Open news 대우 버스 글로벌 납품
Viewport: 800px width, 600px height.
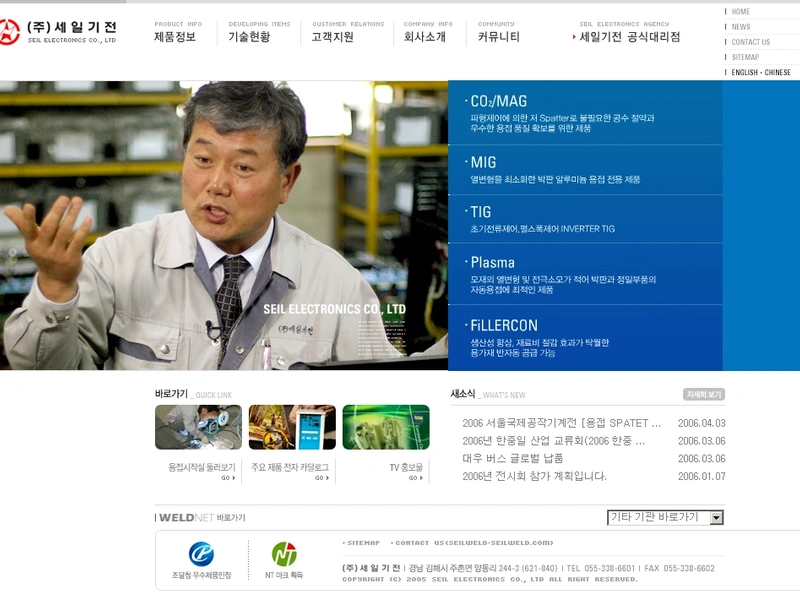pyautogui.click(x=513, y=458)
